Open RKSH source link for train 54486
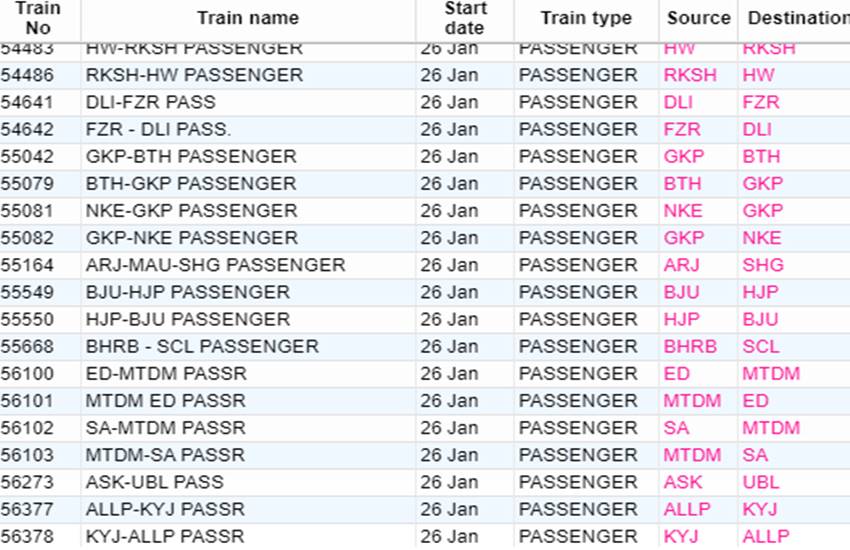This screenshot has height=550, width=850. [x=690, y=75]
